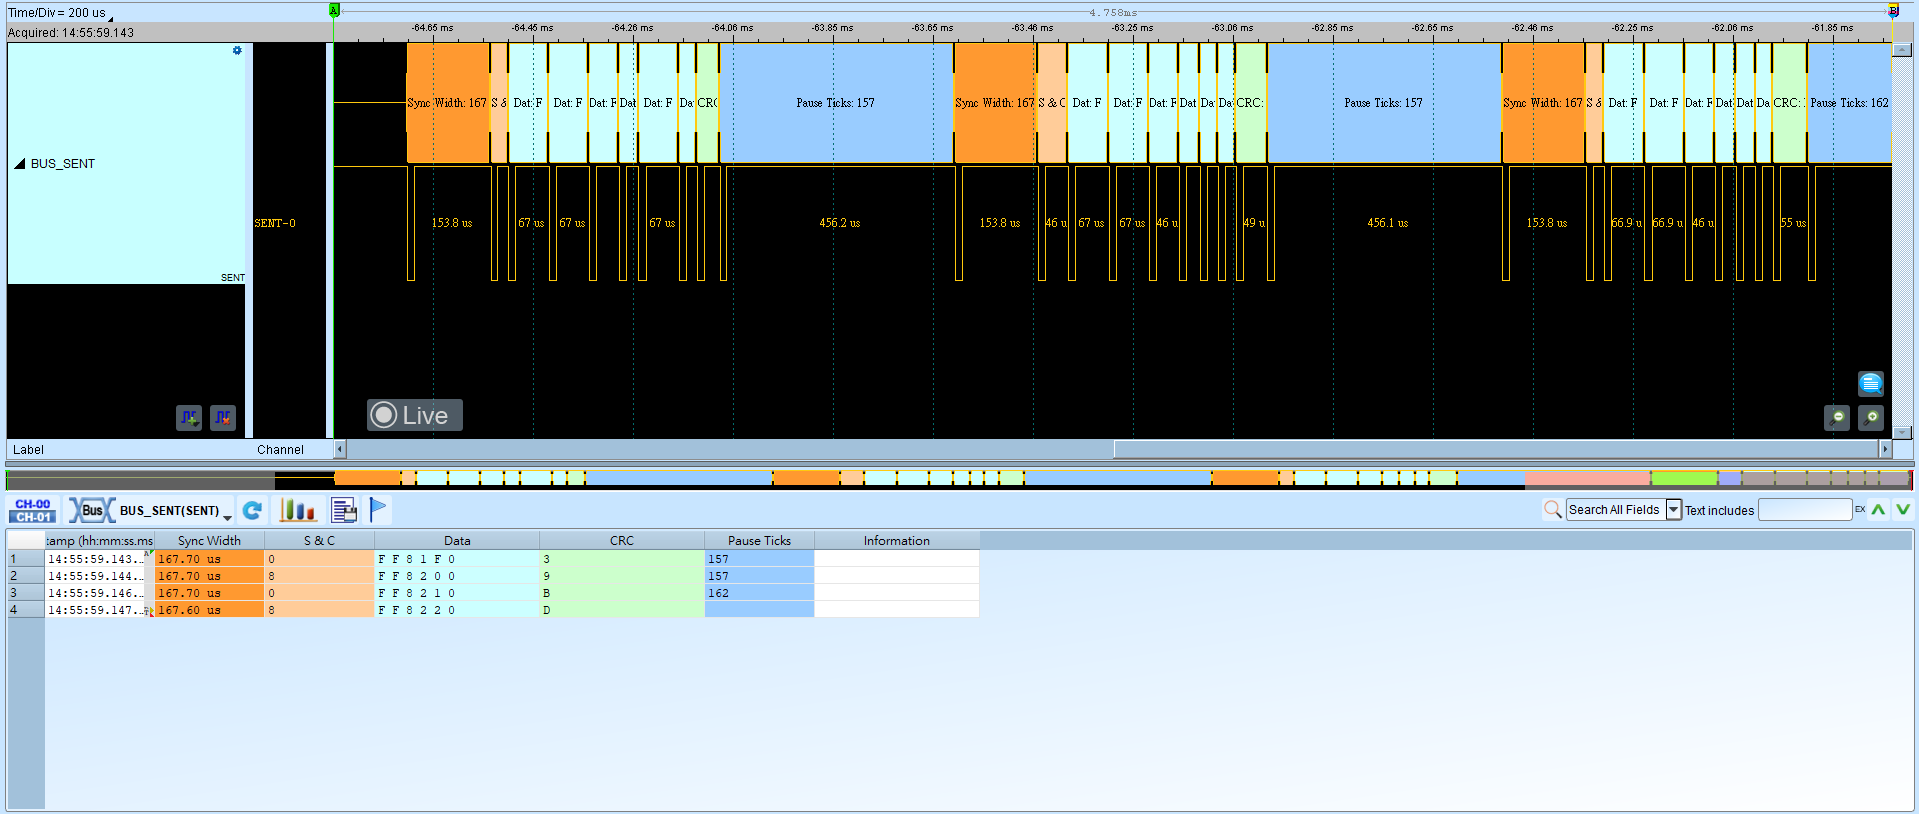Select report row 3 number cell
The height and width of the screenshot is (814, 1919).
tap(26, 593)
